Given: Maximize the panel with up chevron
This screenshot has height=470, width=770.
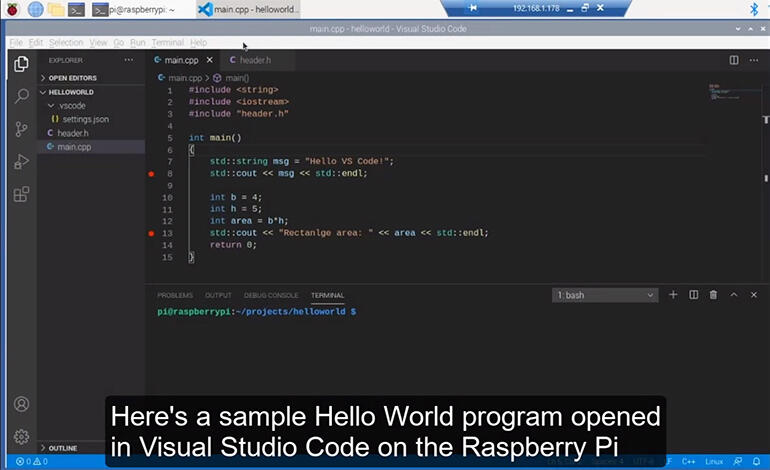Looking at the screenshot, I should (x=734, y=295).
